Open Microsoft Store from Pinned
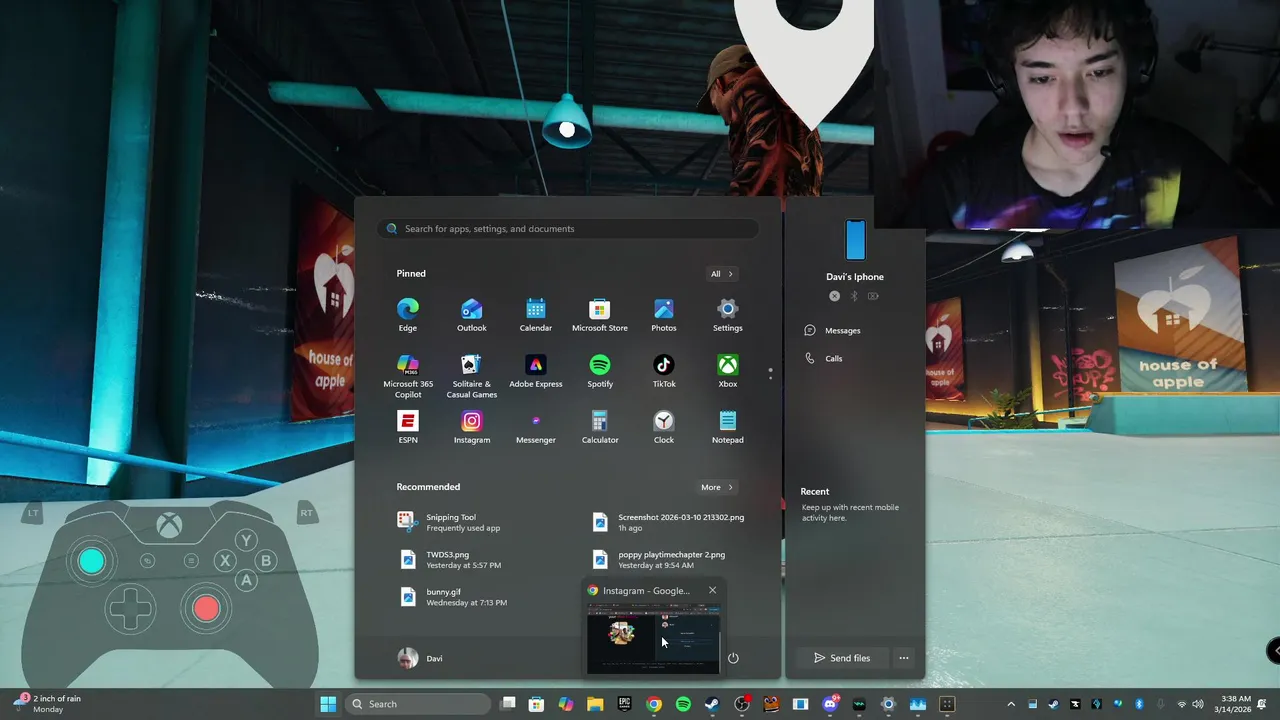This screenshot has width=1280, height=720. [600, 315]
